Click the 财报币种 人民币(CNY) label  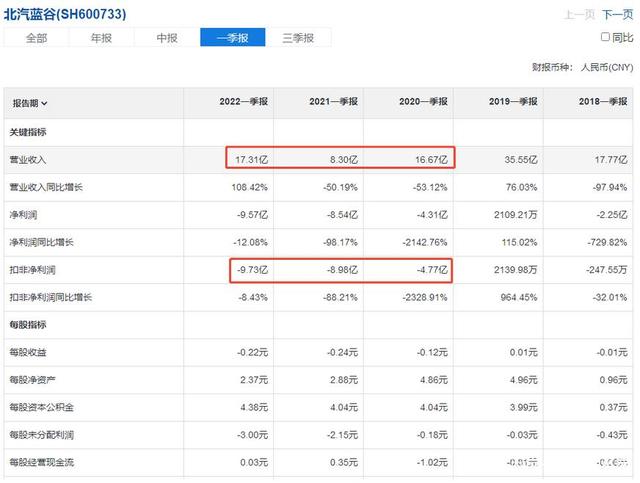[582, 67]
